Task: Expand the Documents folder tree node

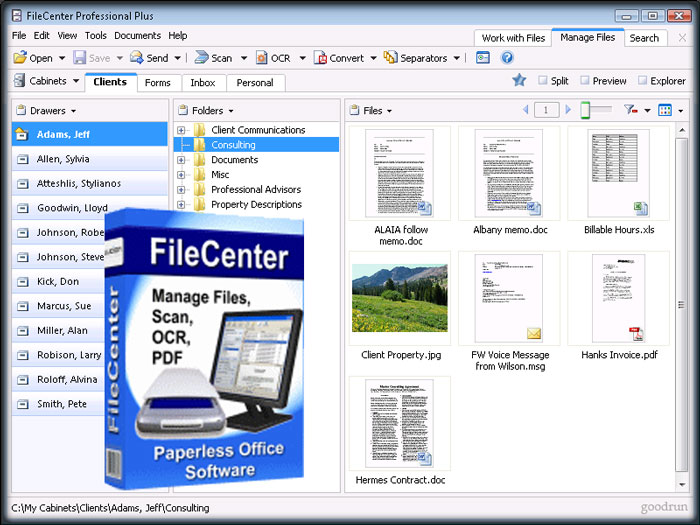Action: click(181, 160)
